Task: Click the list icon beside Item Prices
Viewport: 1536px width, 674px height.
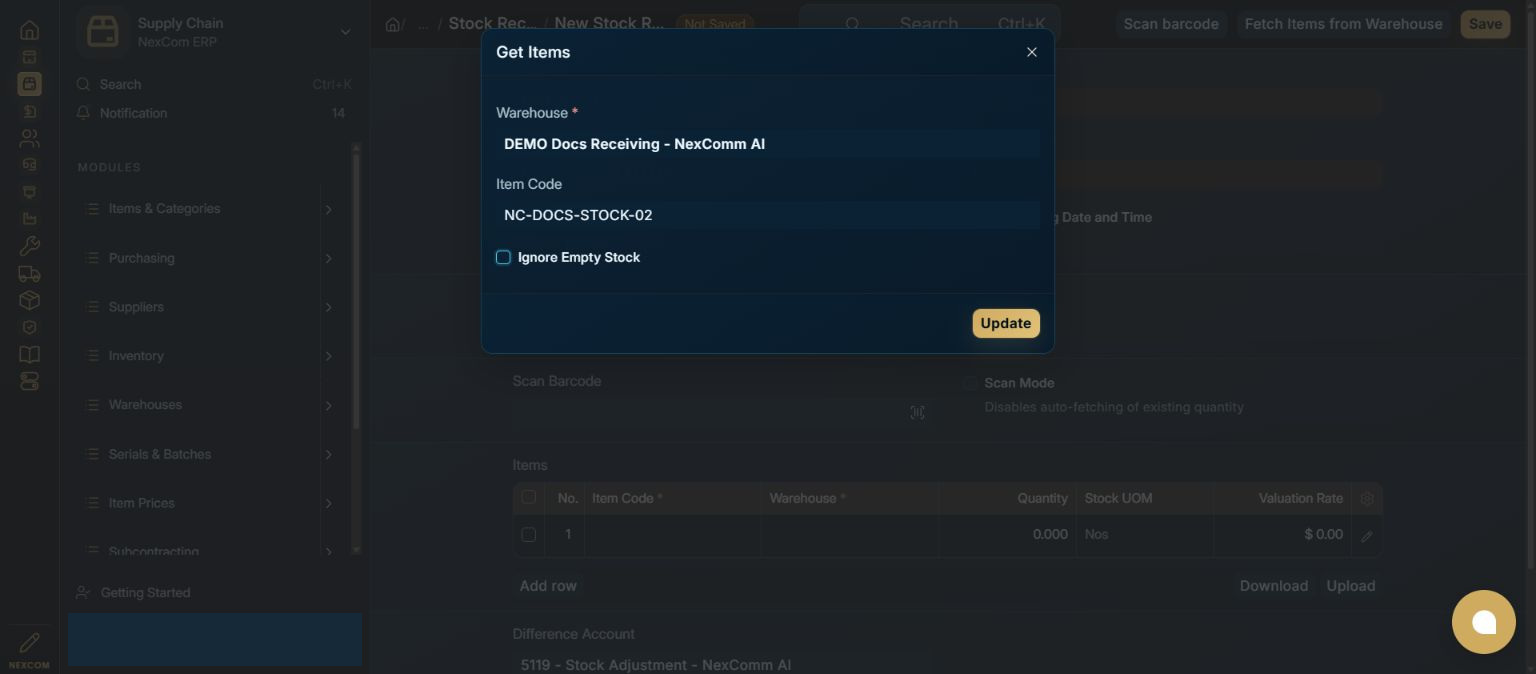Action: [x=92, y=503]
